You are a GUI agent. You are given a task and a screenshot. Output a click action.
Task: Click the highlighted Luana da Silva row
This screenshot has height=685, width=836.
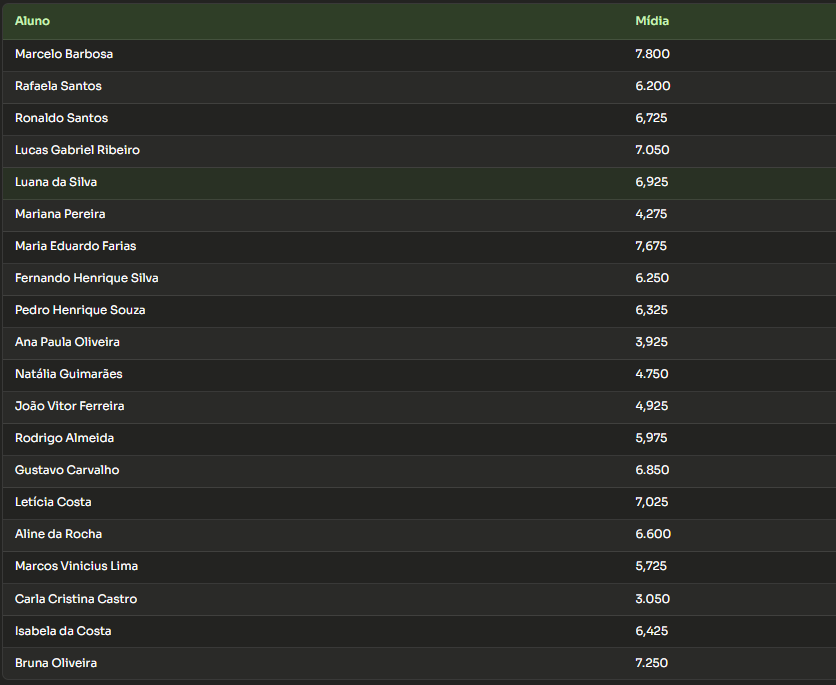(x=419, y=183)
